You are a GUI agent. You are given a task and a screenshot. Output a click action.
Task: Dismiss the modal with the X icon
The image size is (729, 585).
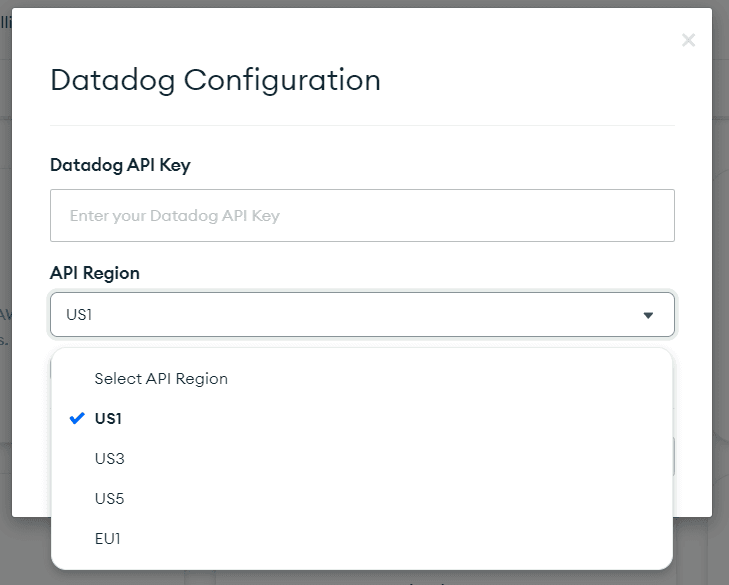pyautogui.click(x=688, y=40)
